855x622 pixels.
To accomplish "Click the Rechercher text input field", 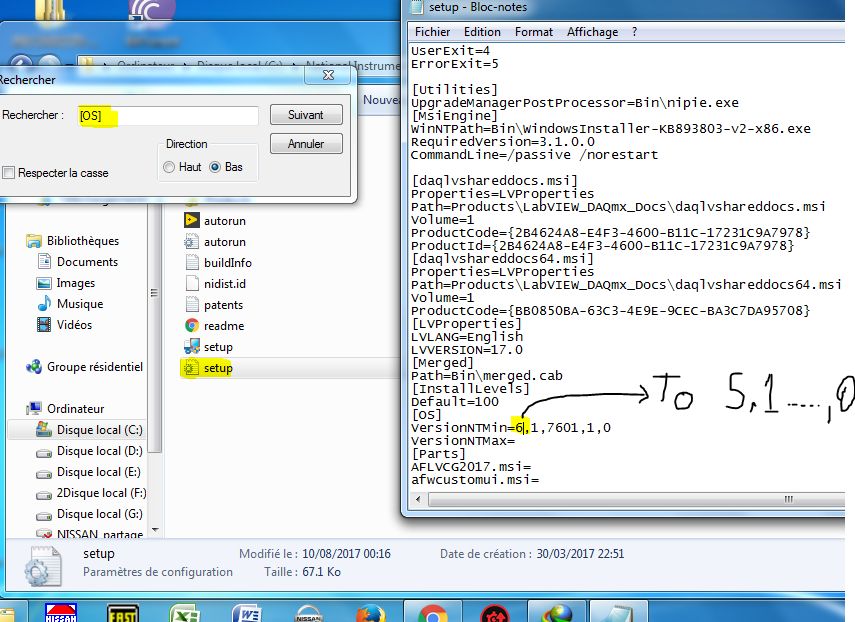I will pyautogui.click(x=168, y=116).
